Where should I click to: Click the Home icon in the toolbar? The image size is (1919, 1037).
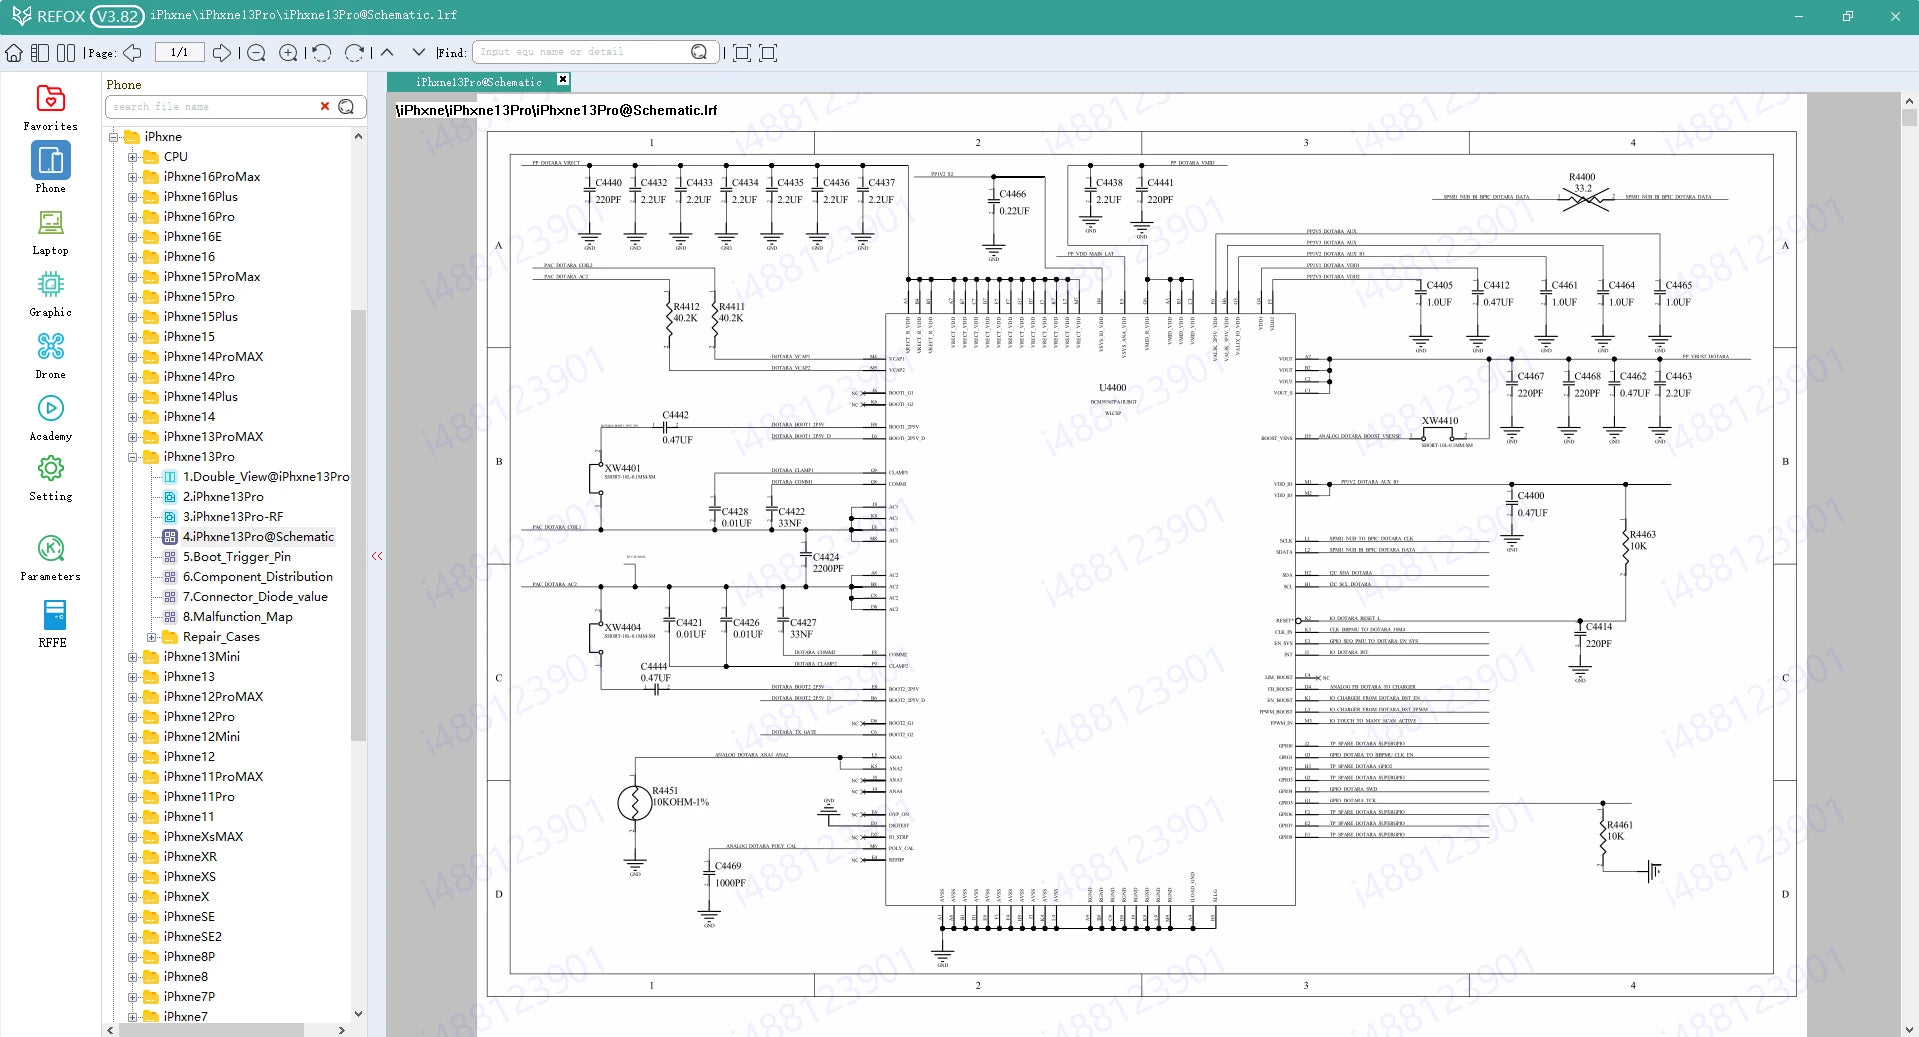pyautogui.click(x=14, y=52)
